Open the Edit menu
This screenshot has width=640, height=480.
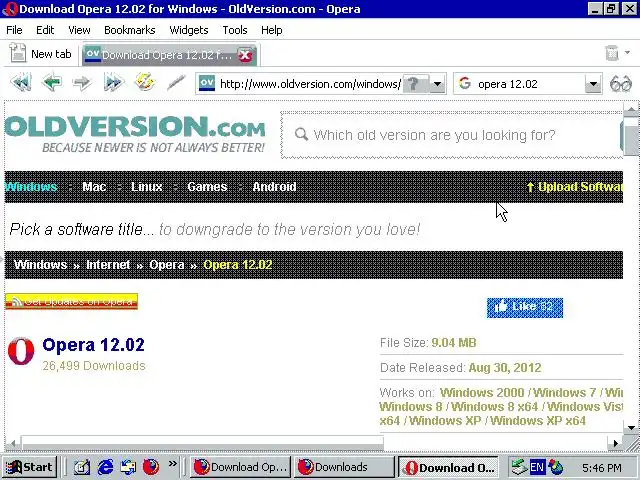[x=45, y=30]
